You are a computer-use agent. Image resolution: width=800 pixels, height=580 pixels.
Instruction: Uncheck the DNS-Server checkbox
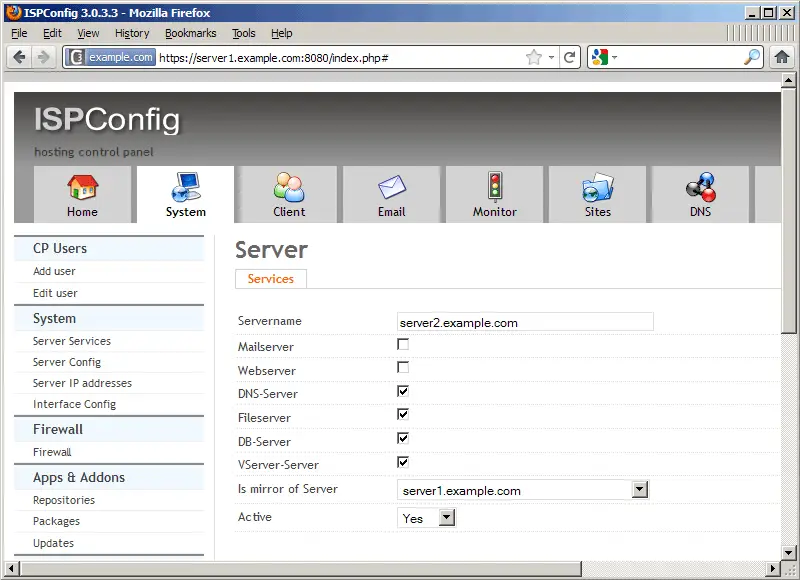tap(403, 391)
